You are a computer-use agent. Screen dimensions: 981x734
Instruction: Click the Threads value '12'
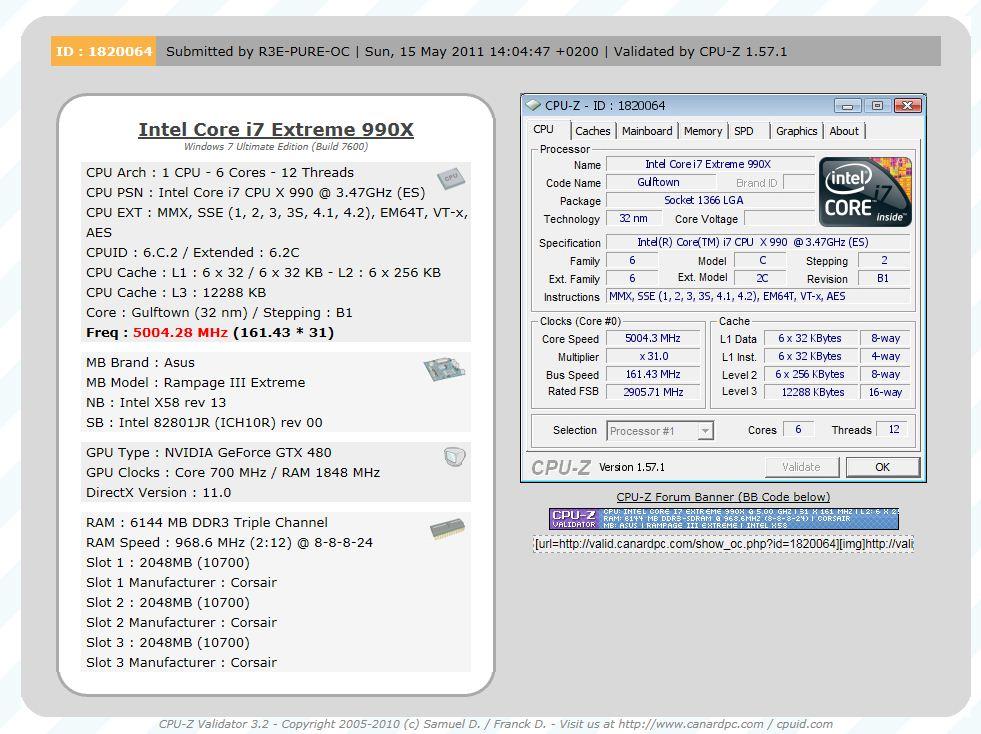click(x=893, y=429)
